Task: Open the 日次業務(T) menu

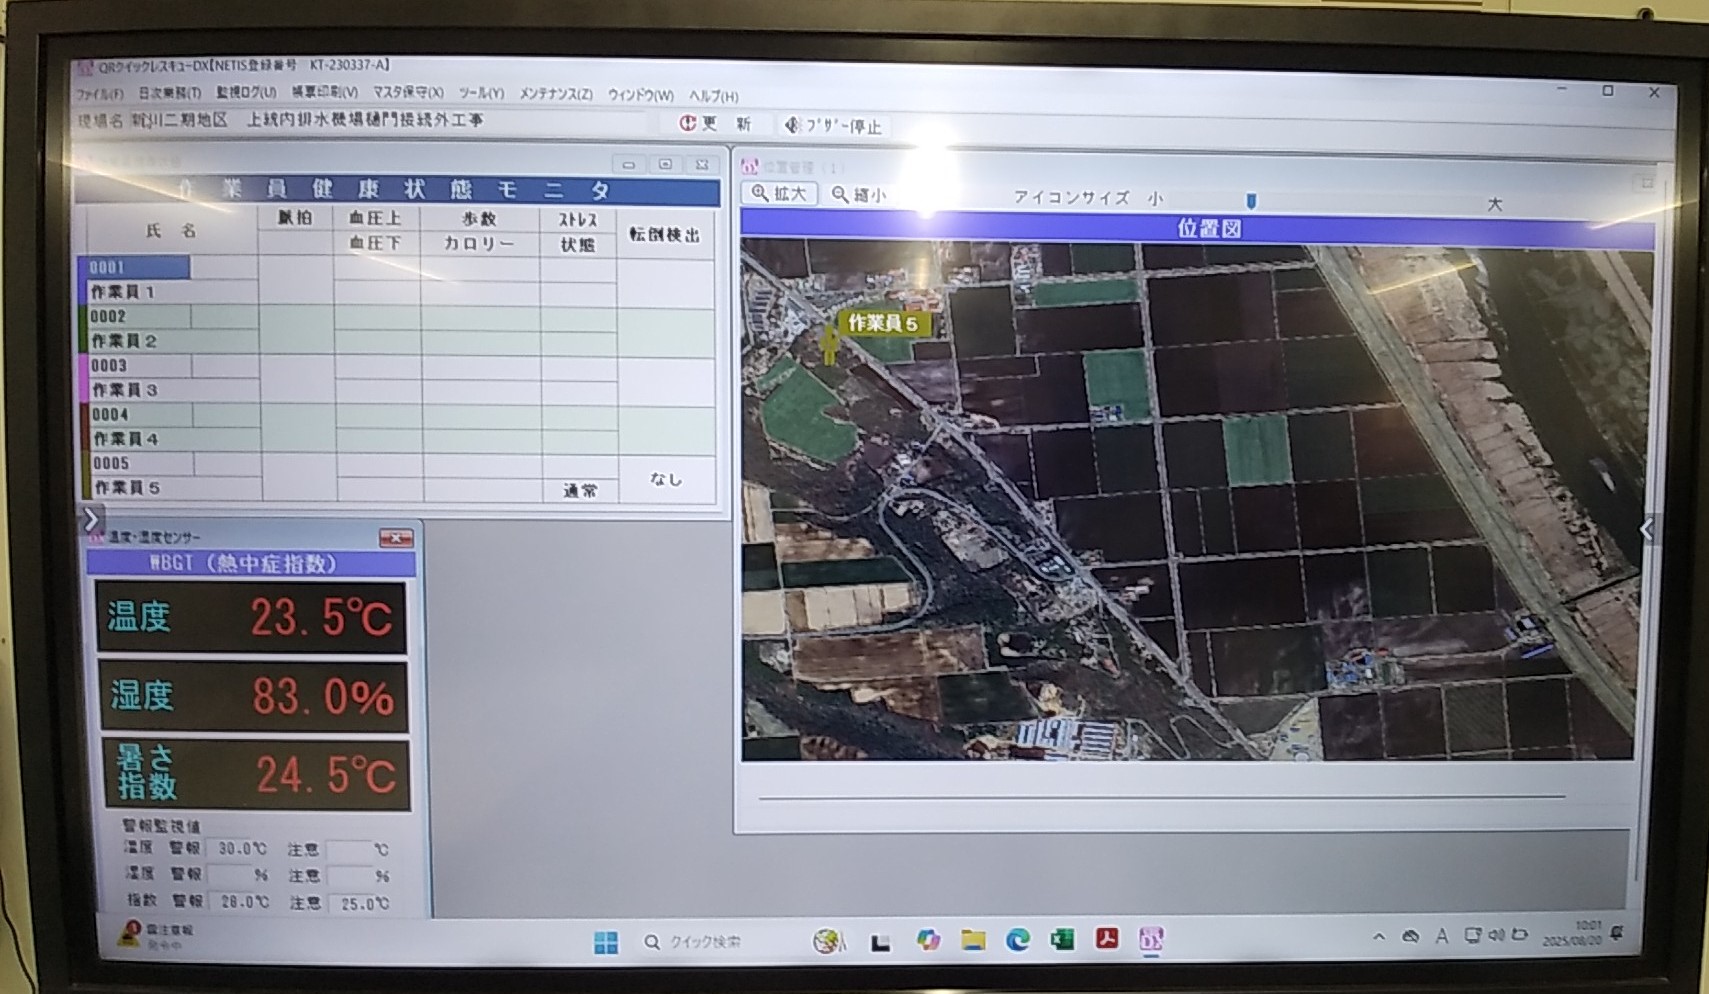Action: coord(169,93)
